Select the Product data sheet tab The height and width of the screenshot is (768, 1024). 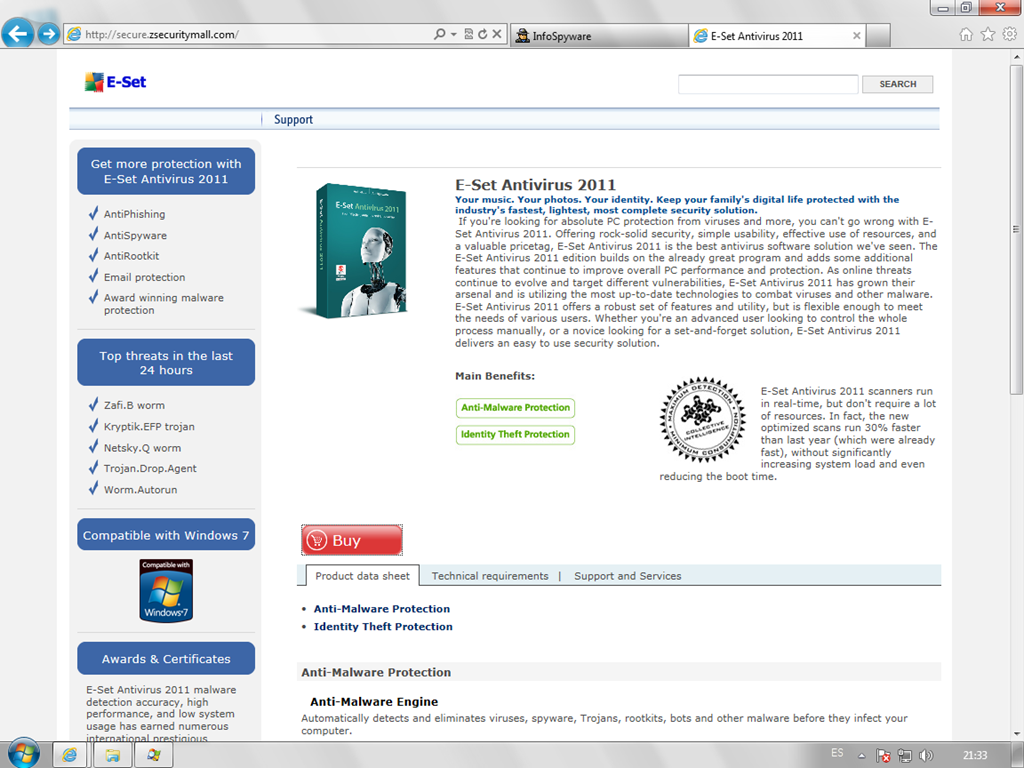tap(362, 576)
